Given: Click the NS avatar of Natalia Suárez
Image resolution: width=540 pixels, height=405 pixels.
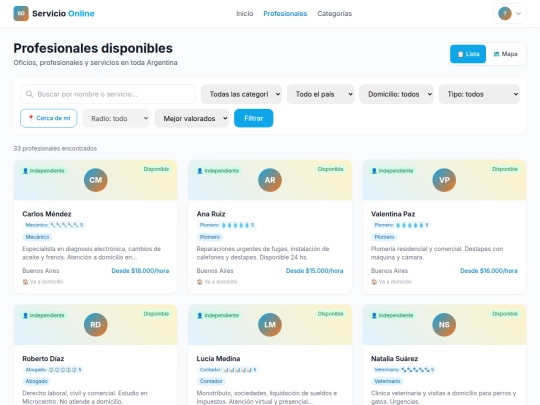Looking at the screenshot, I should pyautogui.click(x=444, y=324).
